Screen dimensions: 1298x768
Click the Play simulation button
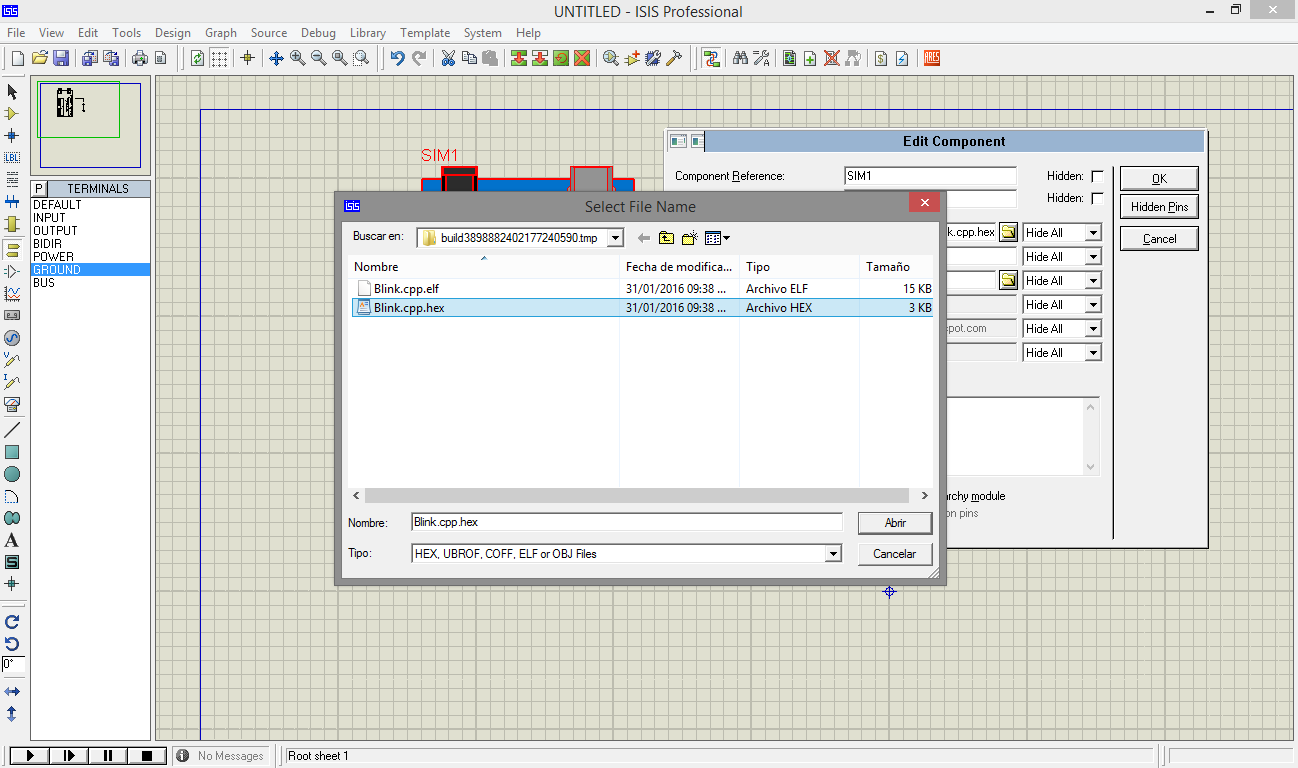pos(29,756)
